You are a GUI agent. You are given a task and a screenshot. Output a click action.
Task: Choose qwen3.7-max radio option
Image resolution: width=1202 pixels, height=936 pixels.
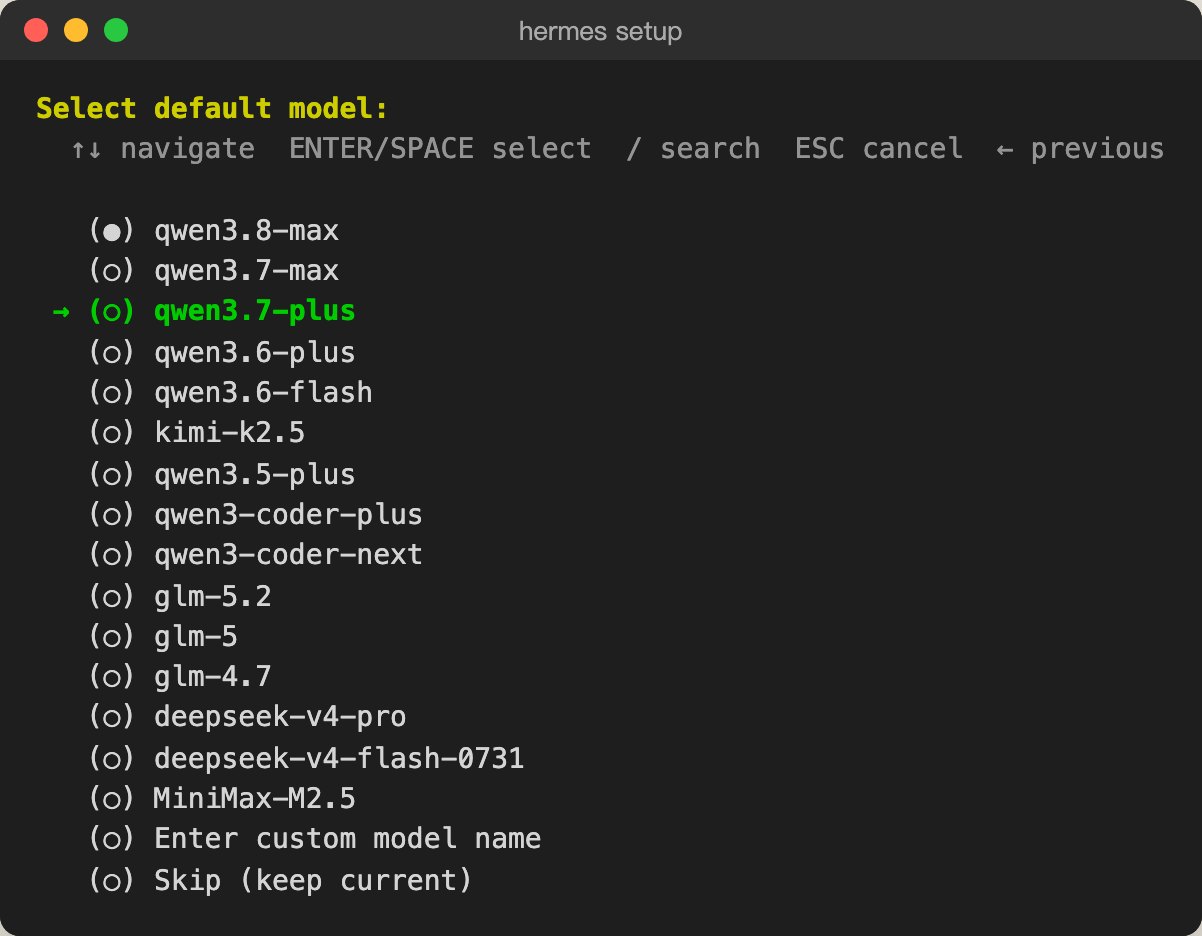[x=214, y=271]
